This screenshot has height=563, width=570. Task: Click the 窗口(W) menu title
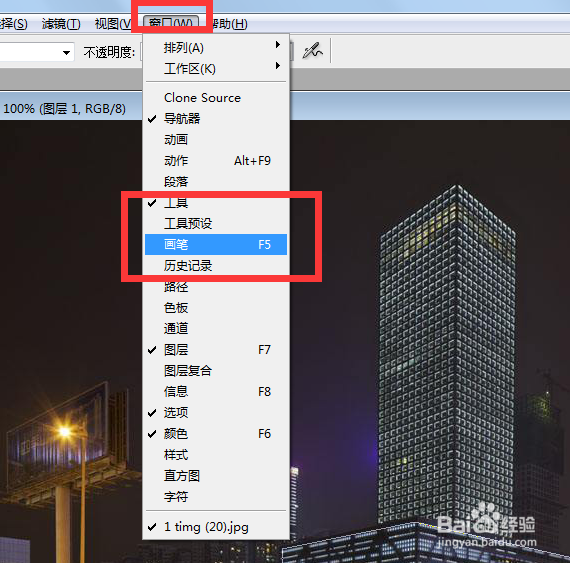[171, 24]
